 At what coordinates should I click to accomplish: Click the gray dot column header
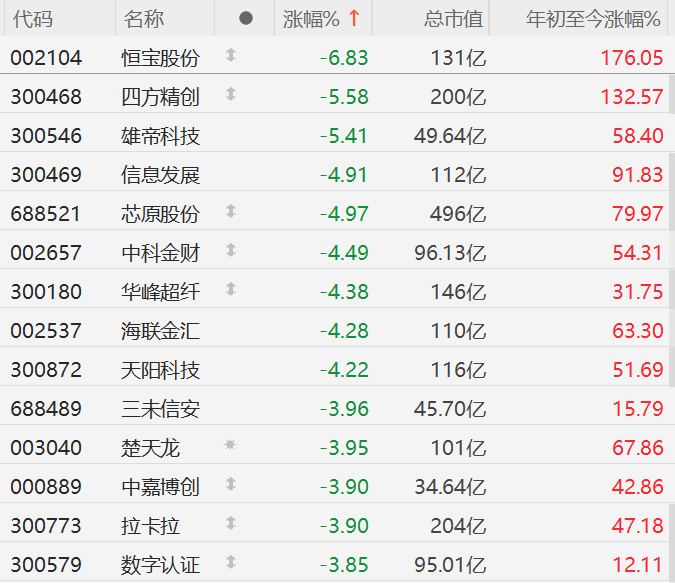246,18
